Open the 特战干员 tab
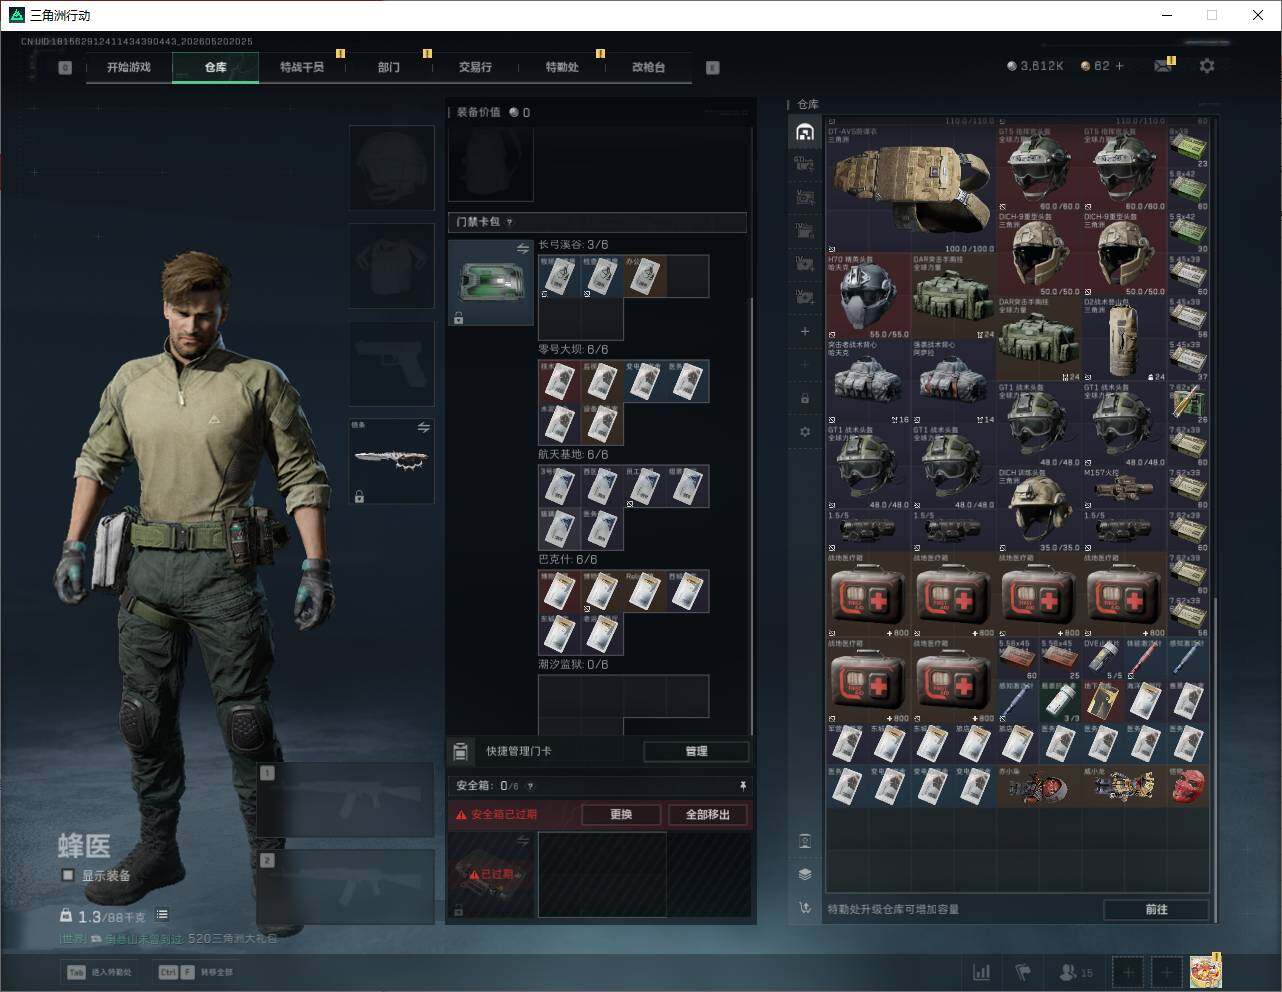This screenshot has height=992, width=1282. click(x=302, y=67)
